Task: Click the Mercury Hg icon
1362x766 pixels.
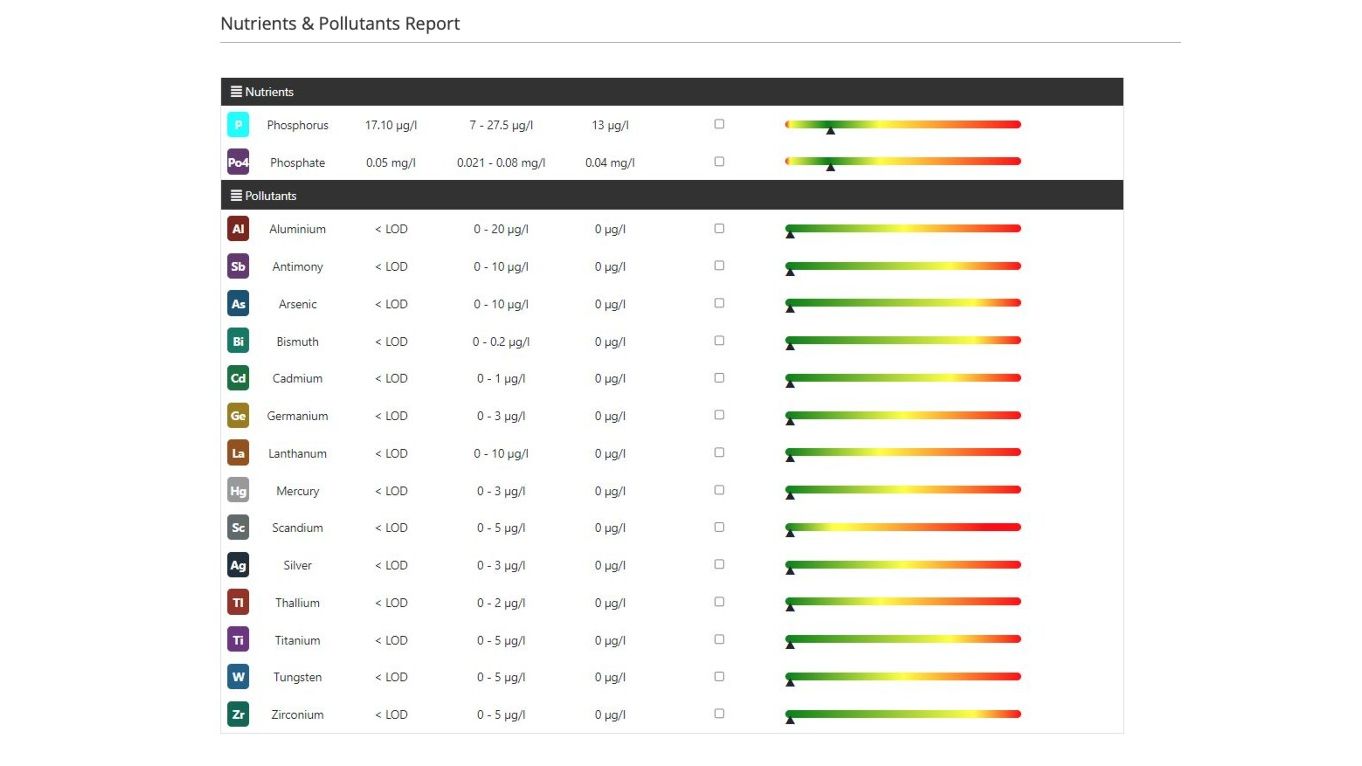Action: (238, 490)
